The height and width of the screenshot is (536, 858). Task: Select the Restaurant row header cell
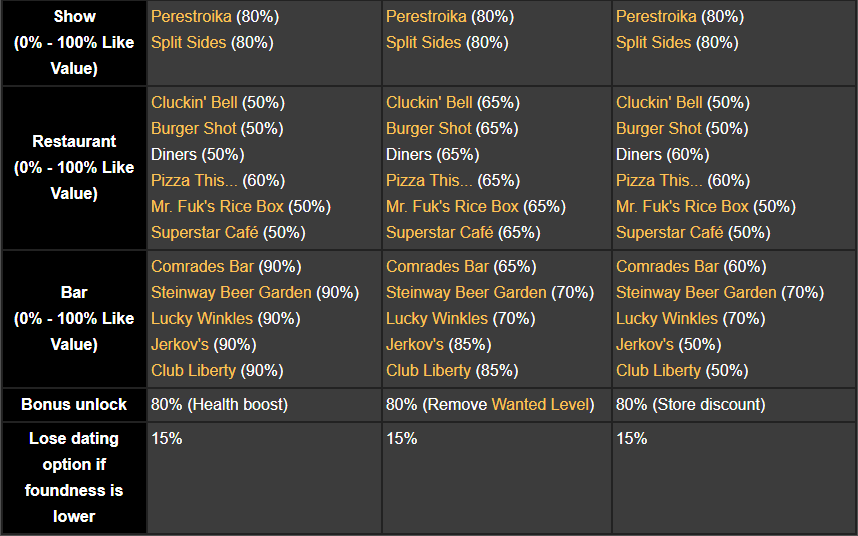point(74,167)
